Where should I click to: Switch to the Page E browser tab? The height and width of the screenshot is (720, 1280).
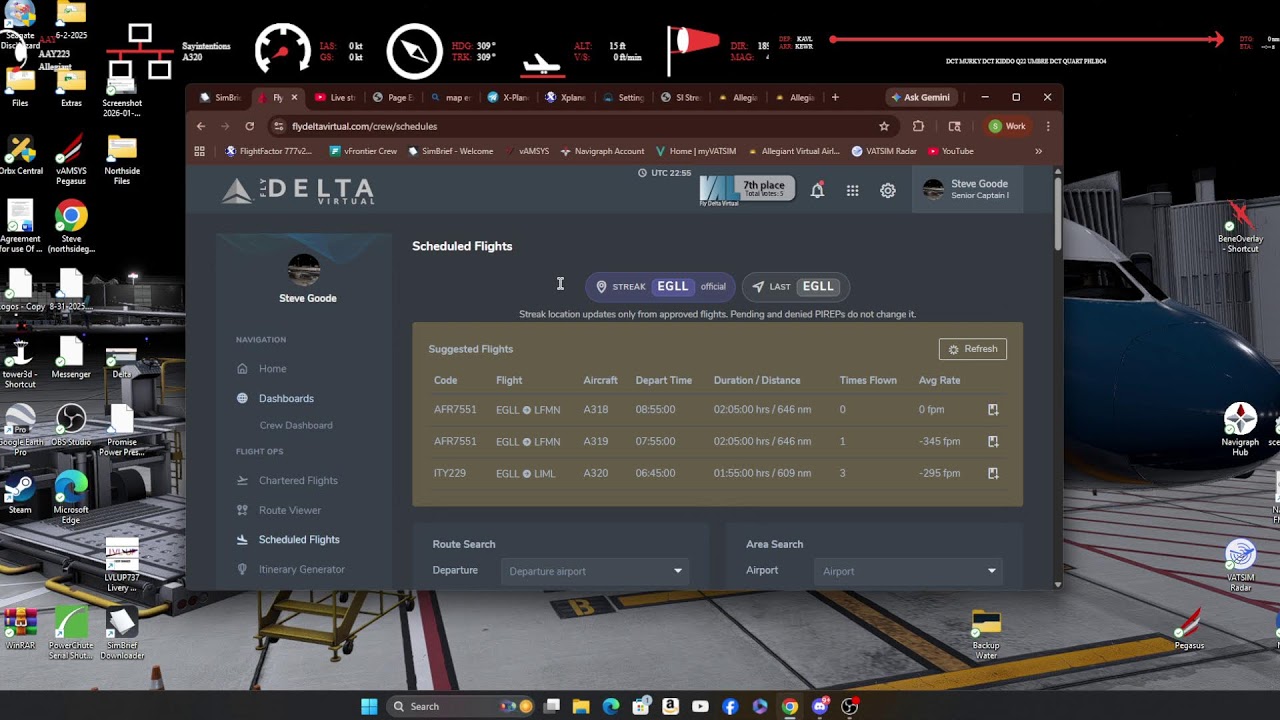tap(393, 97)
